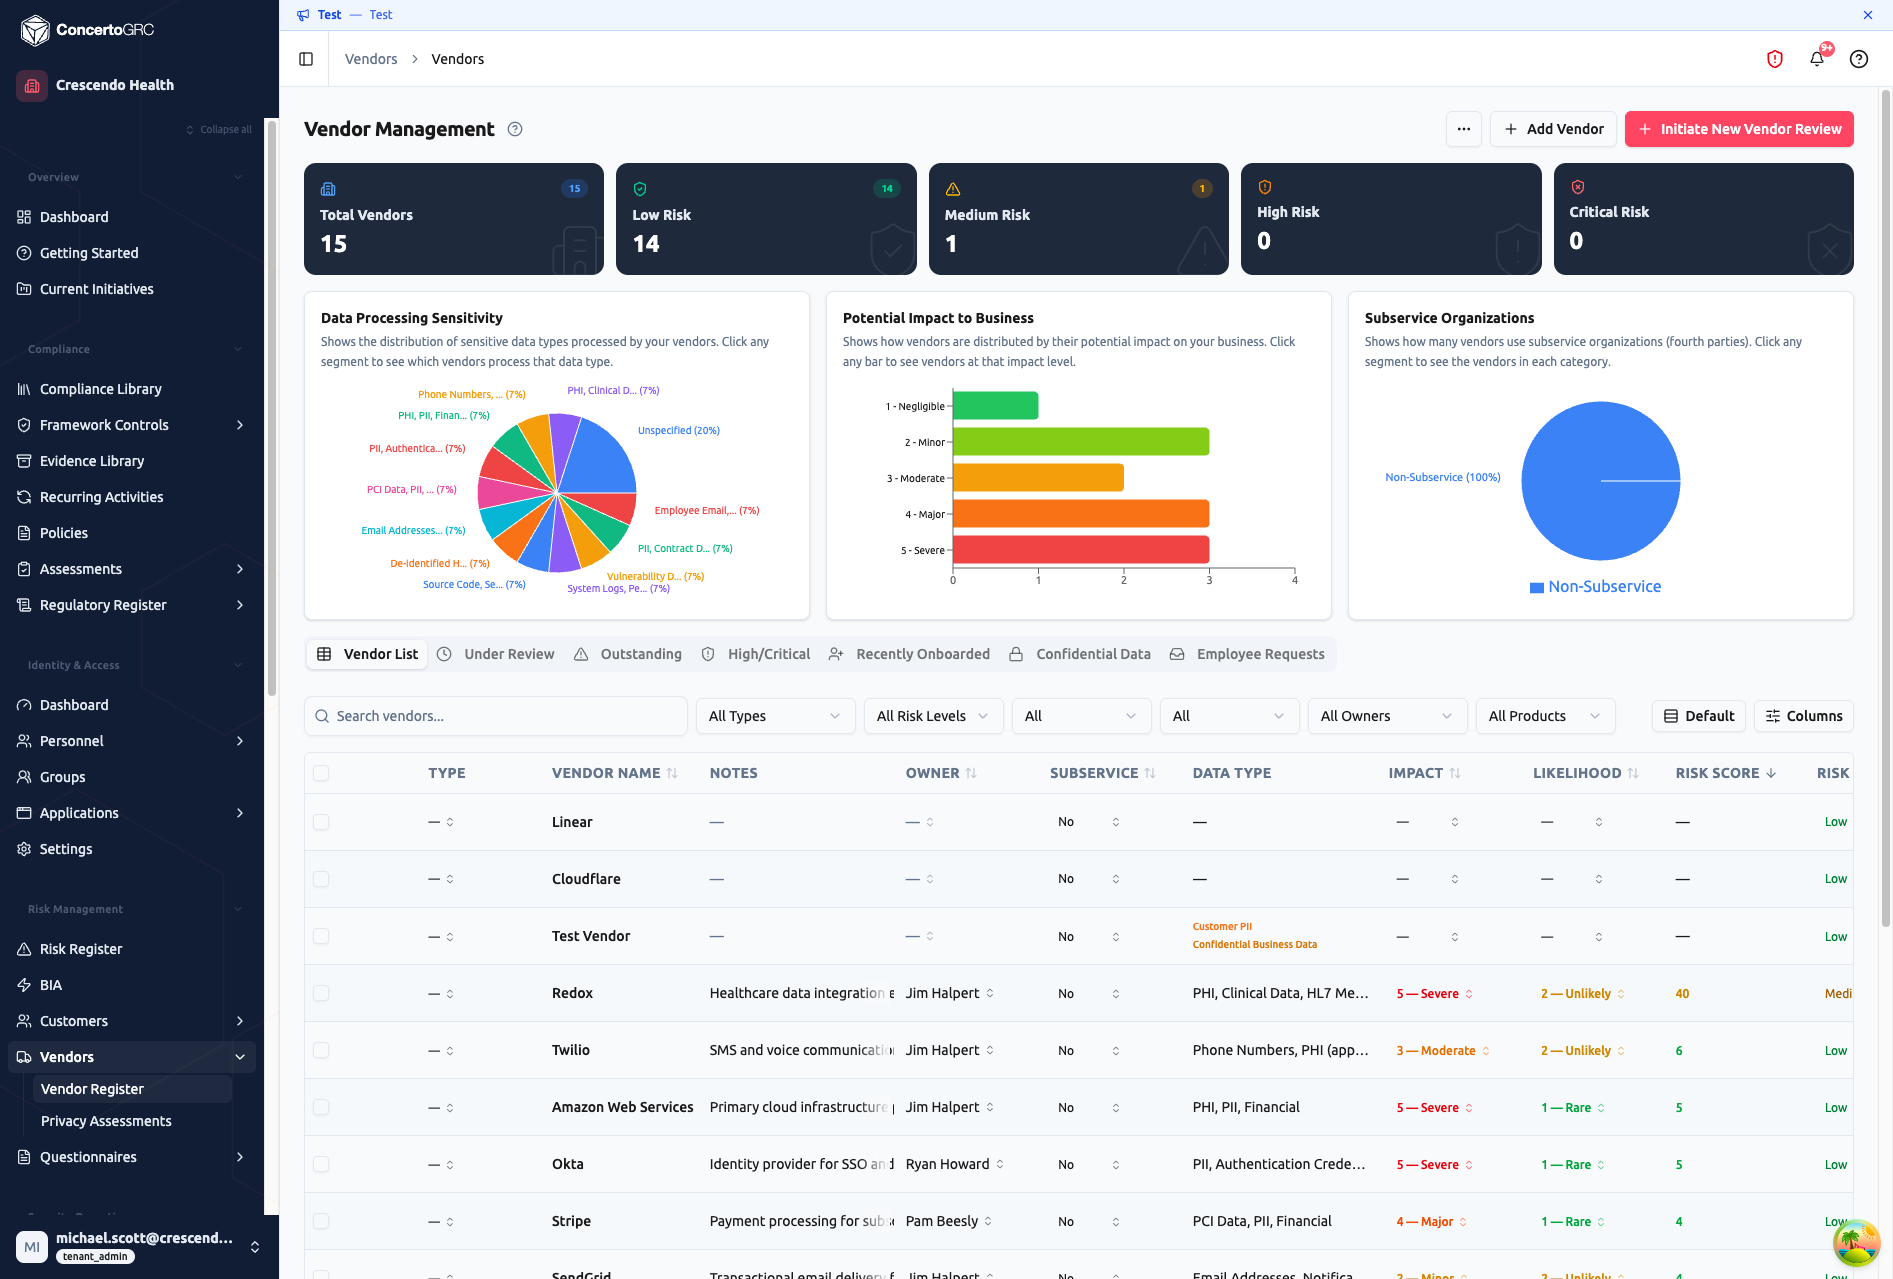Click the High Risk card
This screenshot has height=1279, width=1893.
(1391, 219)
